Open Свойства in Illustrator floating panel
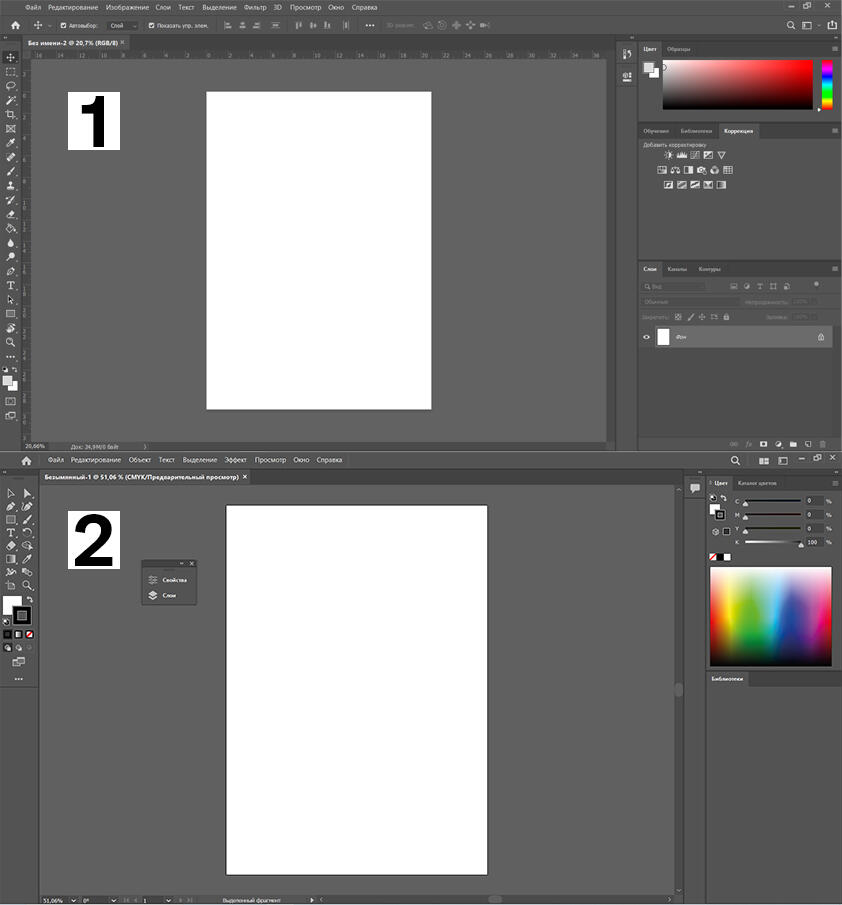The width and height of the screenshot is (842, 905). [x=169, y=579]
